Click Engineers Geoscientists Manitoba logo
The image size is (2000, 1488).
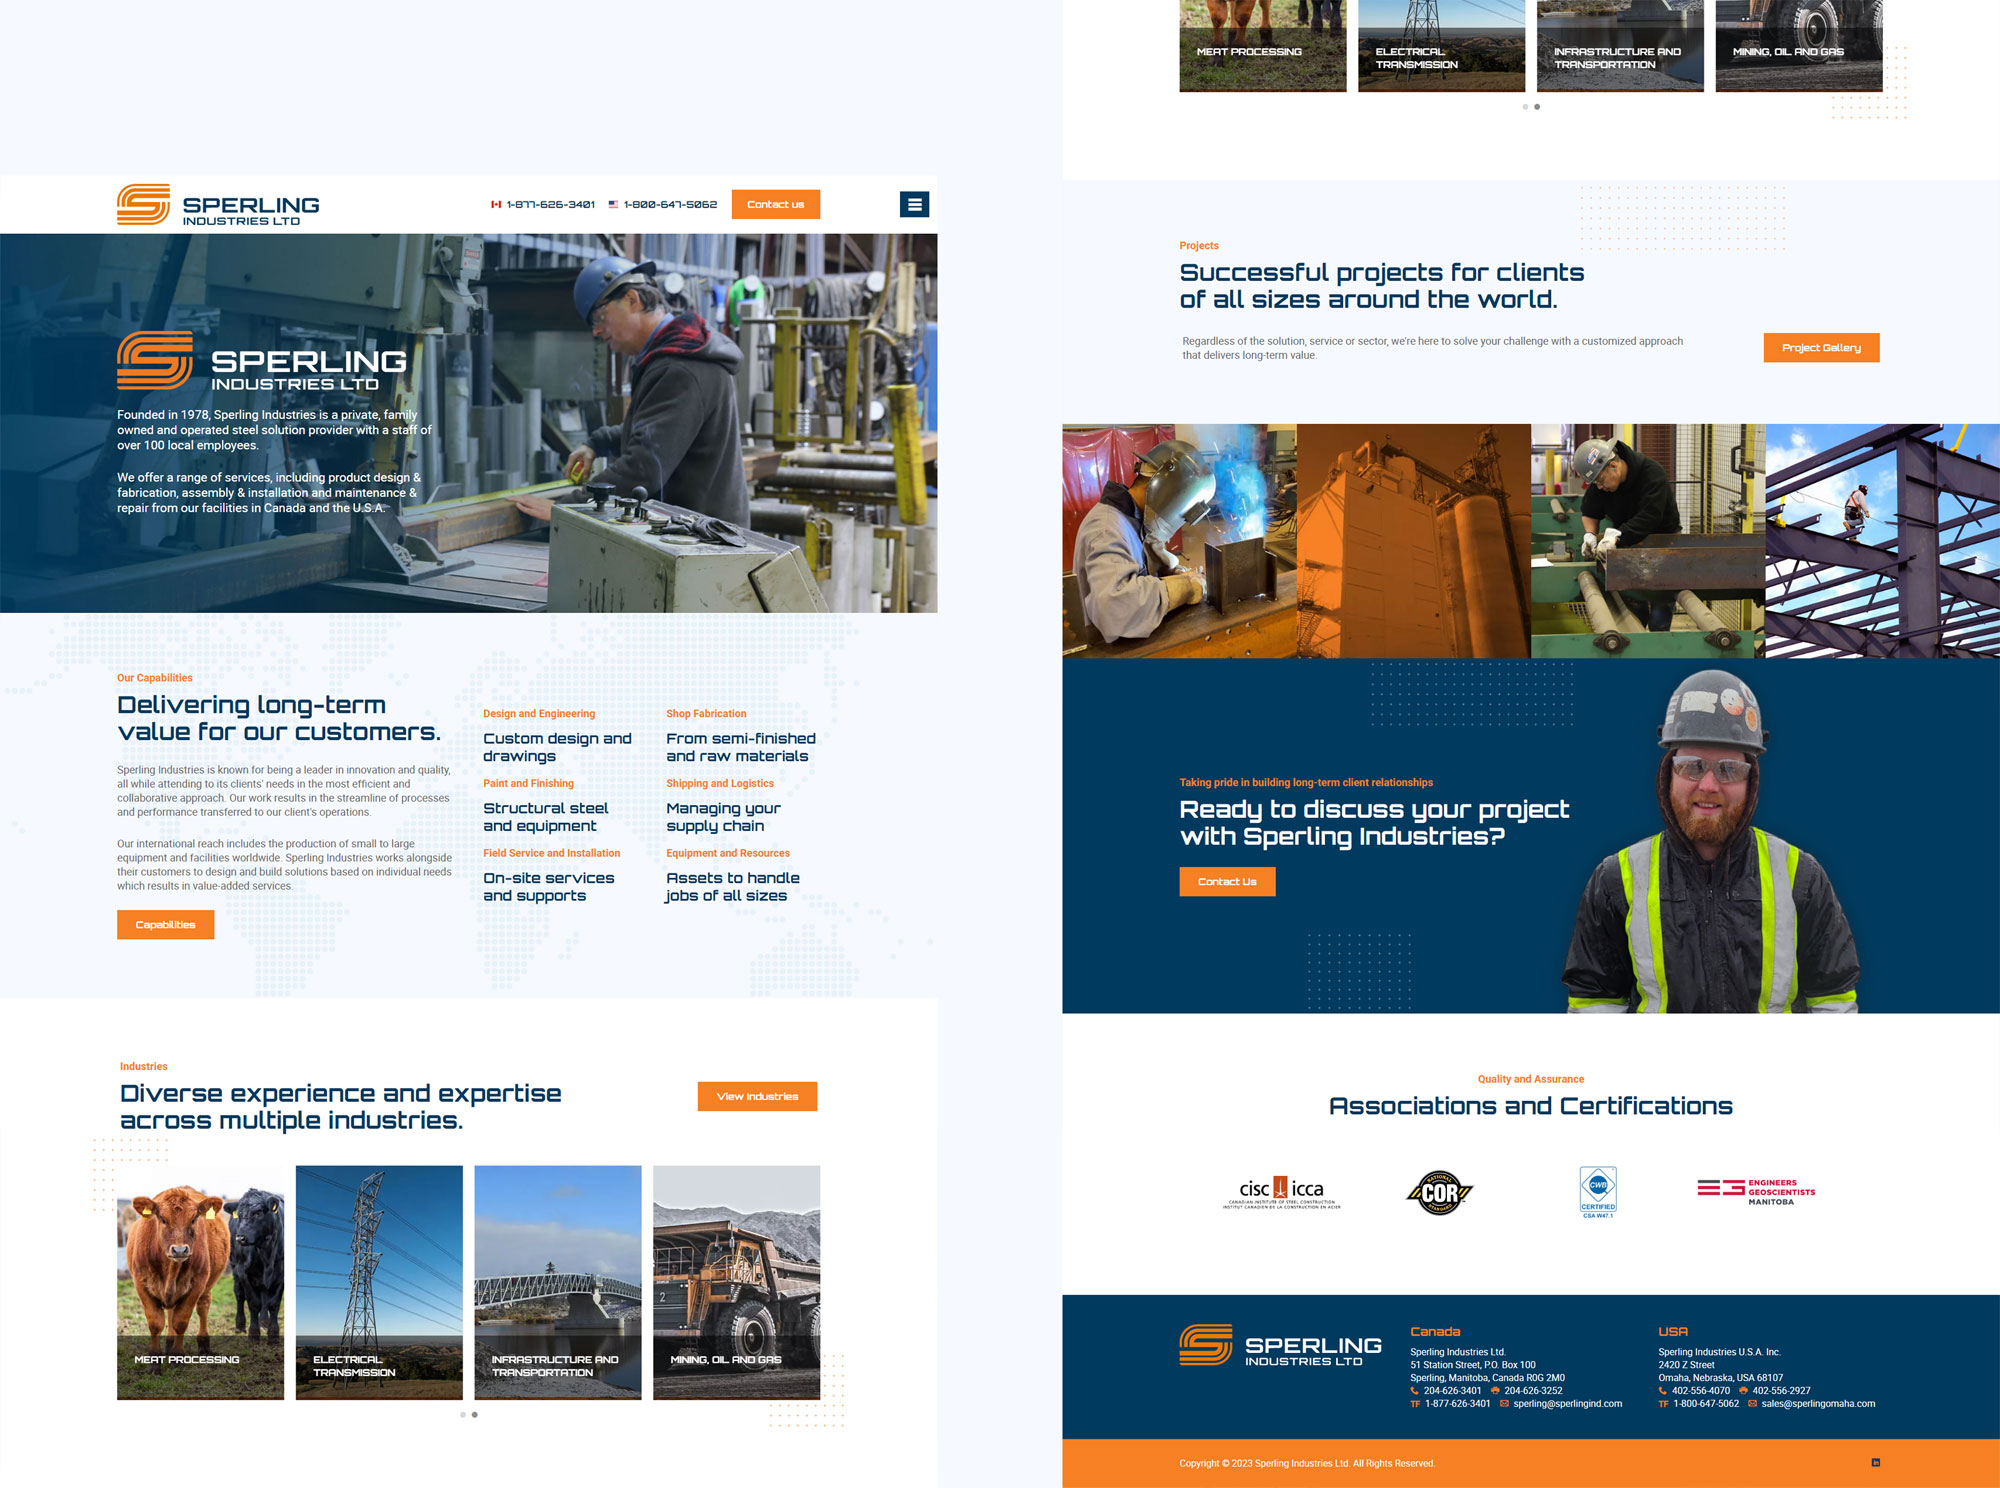[x=1756, y=1191]
